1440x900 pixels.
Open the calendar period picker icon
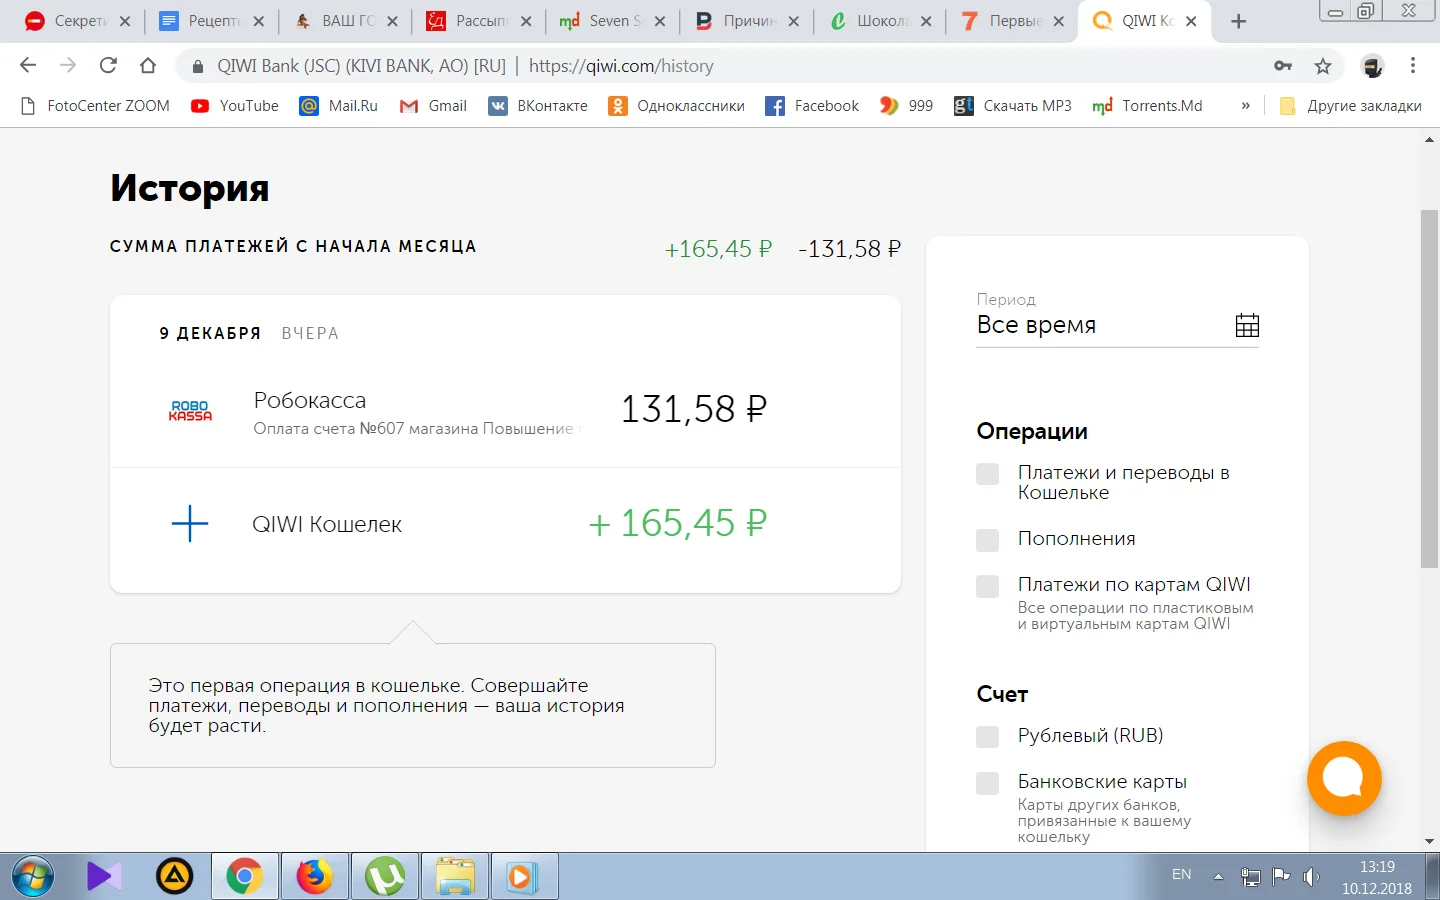tap(1247, 325)
